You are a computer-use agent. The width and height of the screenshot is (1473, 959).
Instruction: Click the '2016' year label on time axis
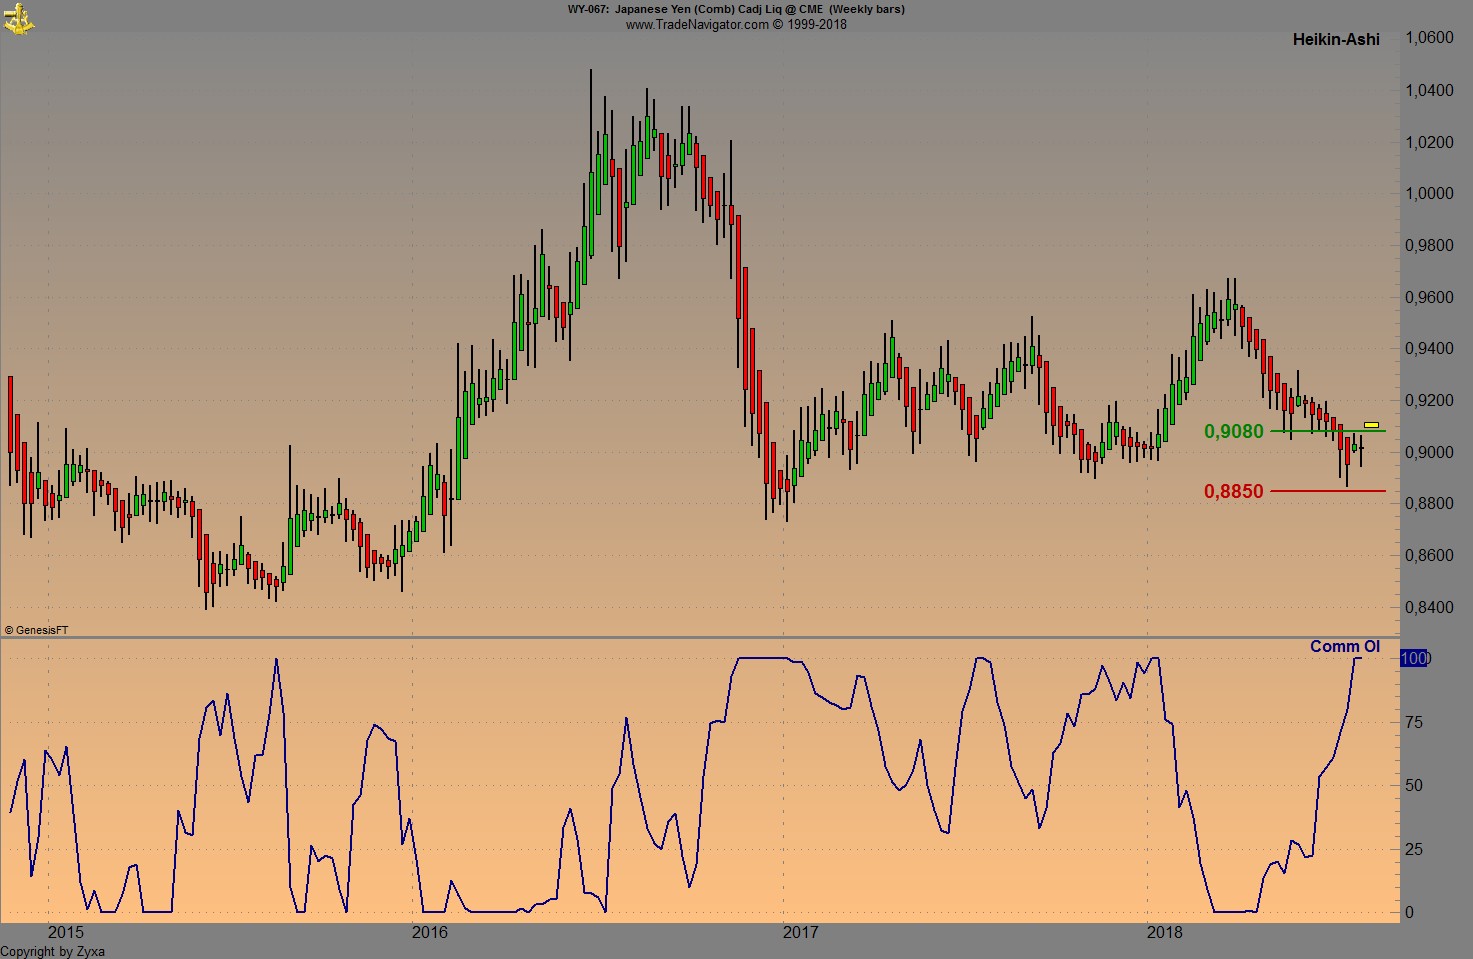click(430, 932)
